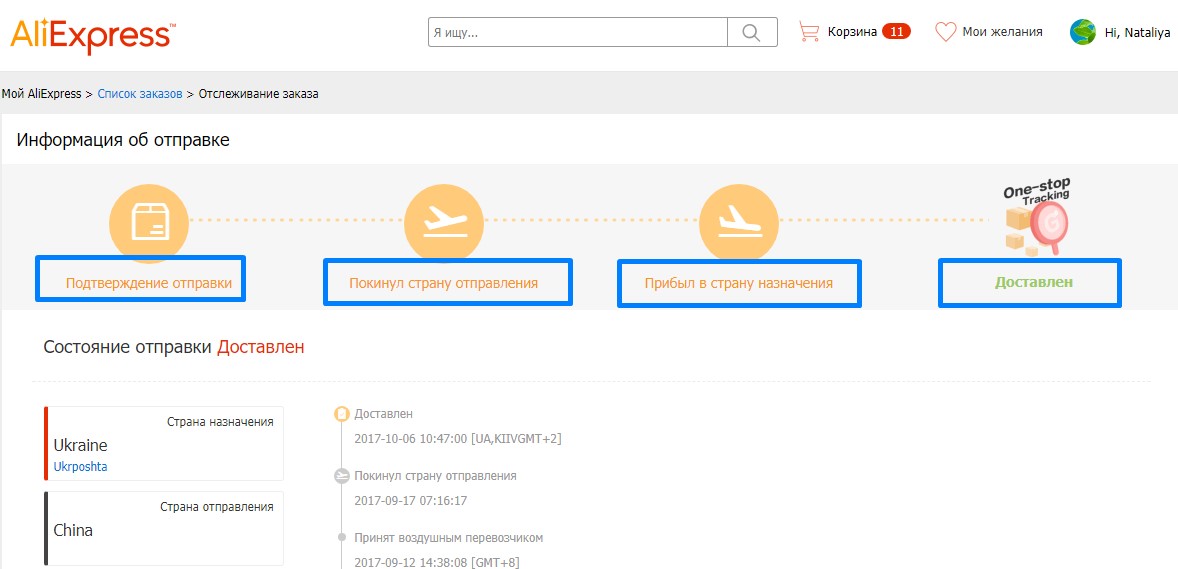This screenshot has width=1178, height=569.
Task: Click the Информация об отправке heading
Action: tap(123, 140)
